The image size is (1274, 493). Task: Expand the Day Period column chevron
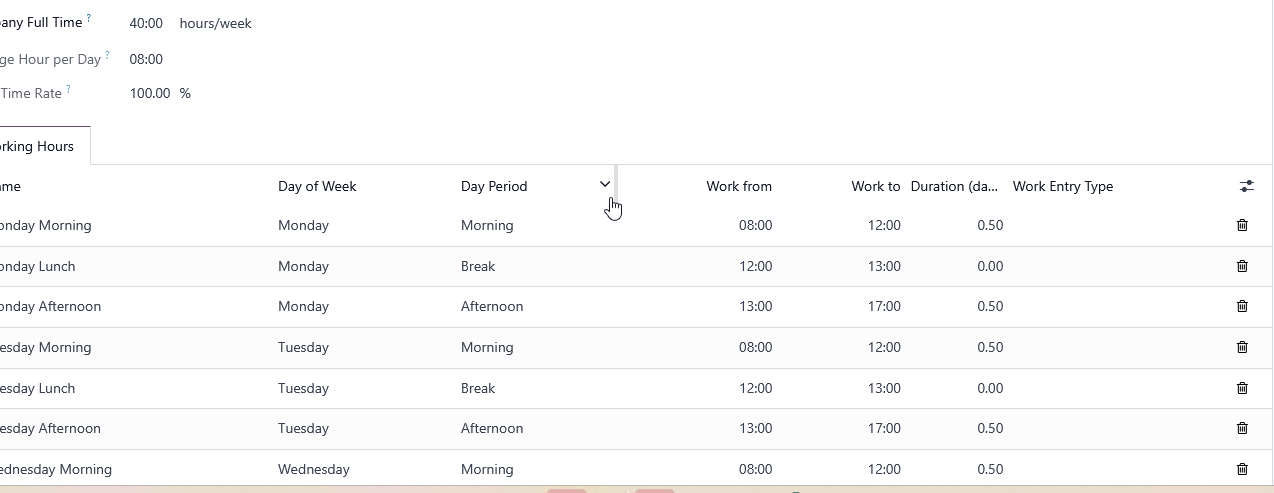(605, 184)
